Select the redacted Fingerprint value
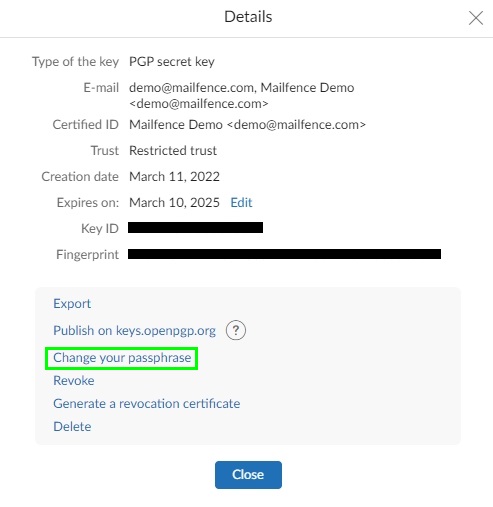493x507 pixels. pyautogui.click(x=284, y=254)
